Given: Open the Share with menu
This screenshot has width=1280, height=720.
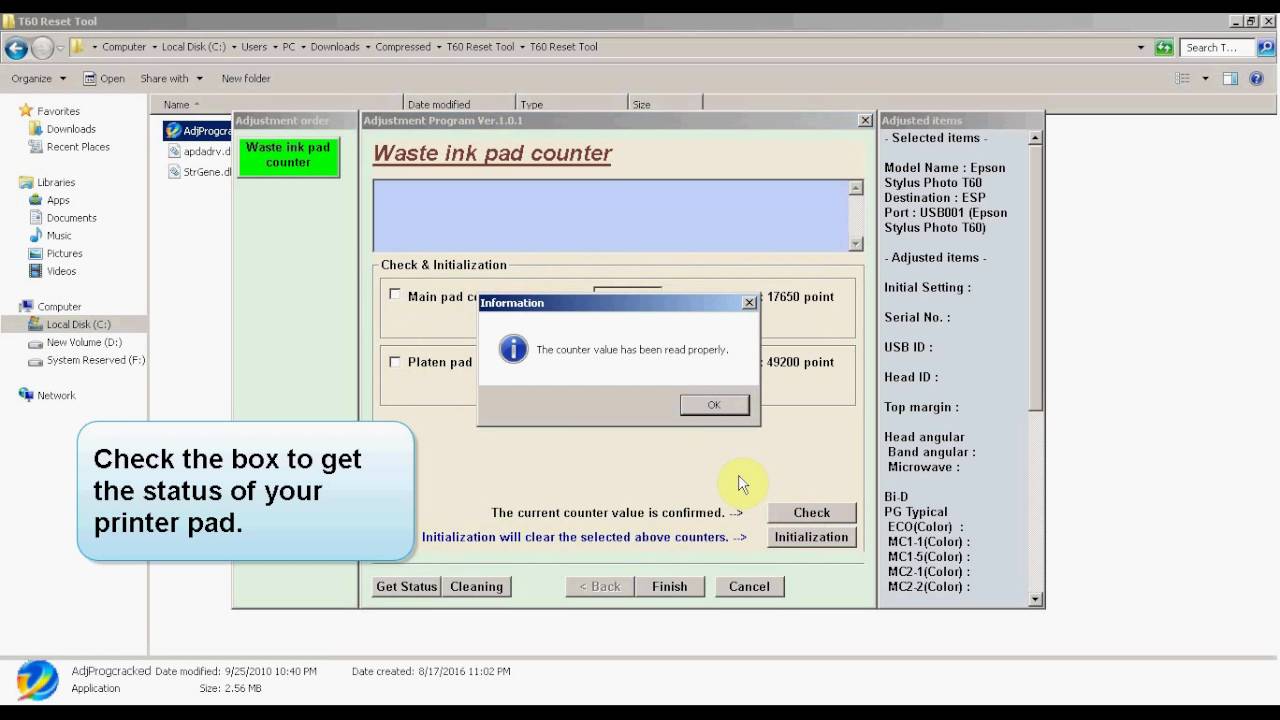Looking at the screenshot, I should 171,78.
